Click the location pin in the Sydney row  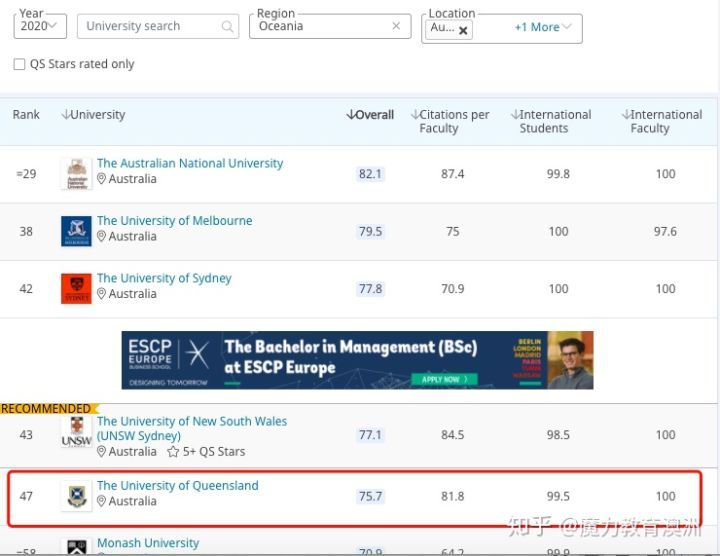click(101, 293)
